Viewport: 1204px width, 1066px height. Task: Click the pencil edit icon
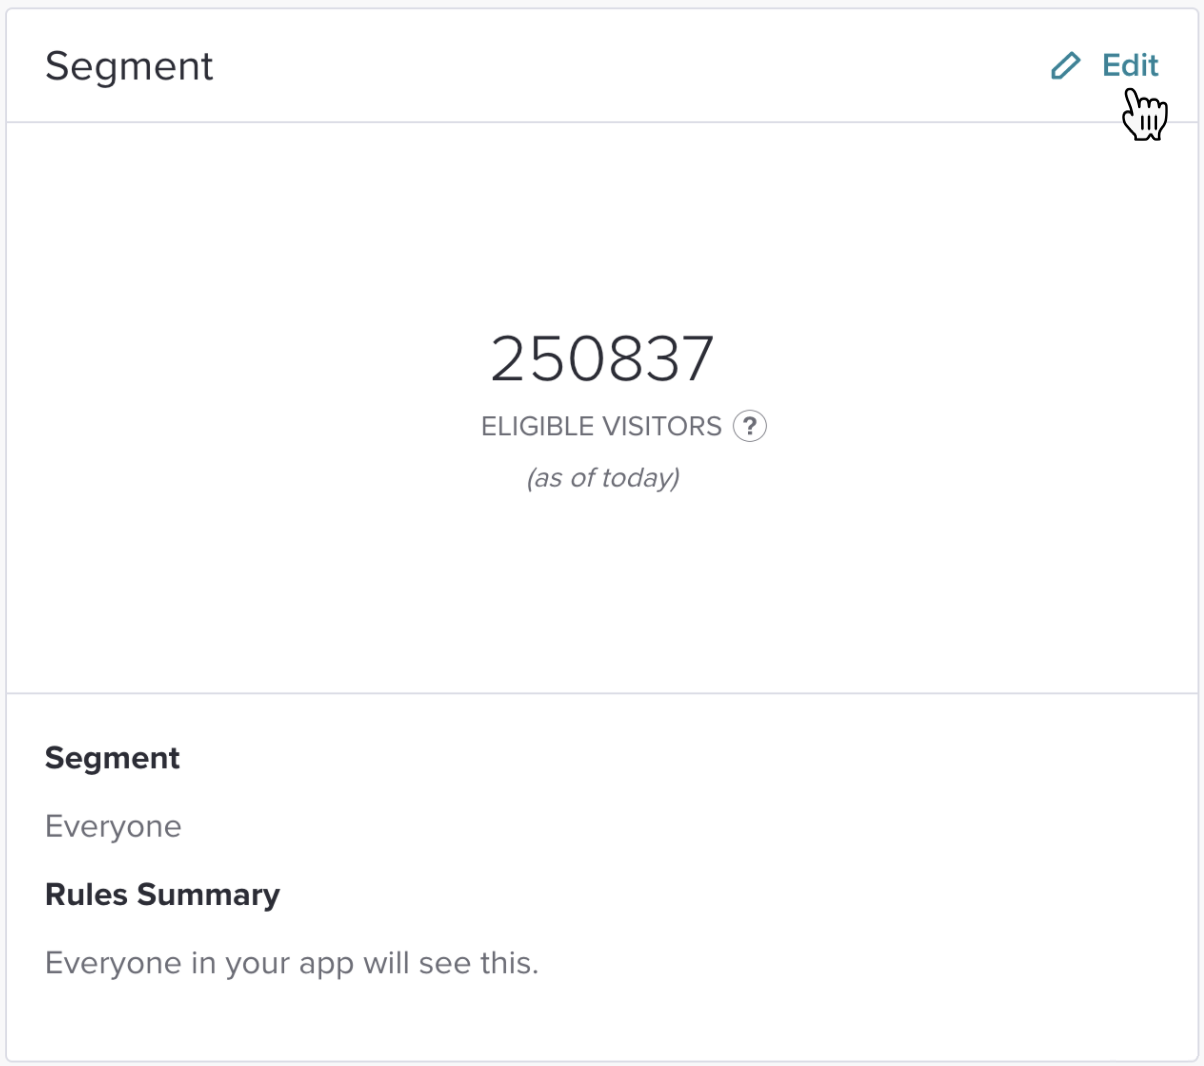pyautogui.click(x=1065, y=66)
